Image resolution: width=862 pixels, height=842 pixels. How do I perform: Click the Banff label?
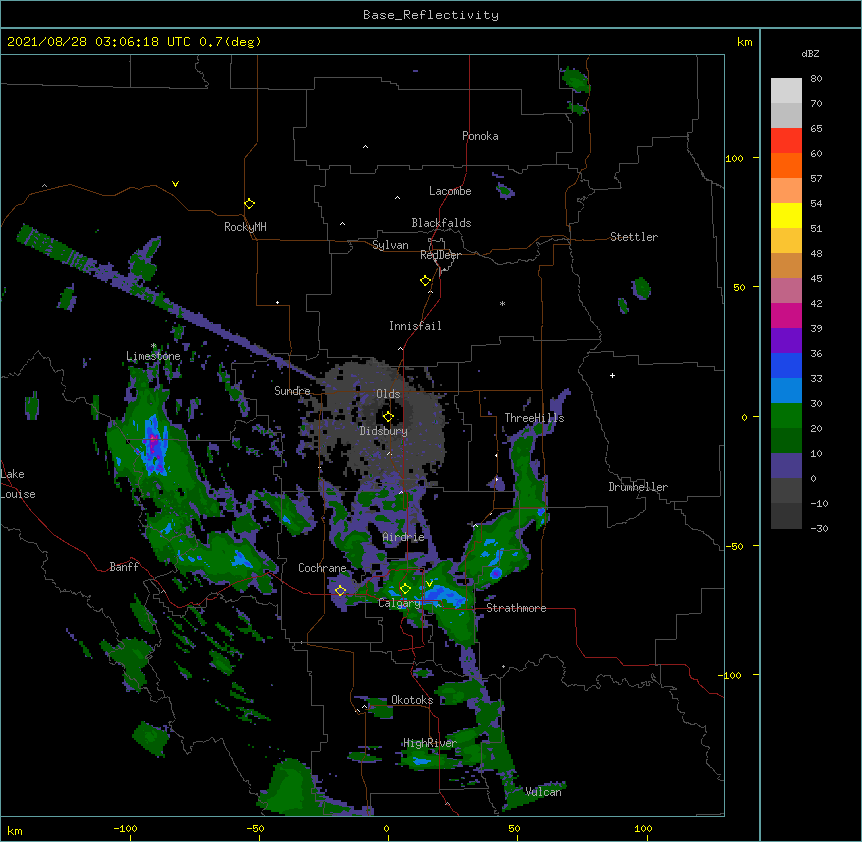pos(124,567)
